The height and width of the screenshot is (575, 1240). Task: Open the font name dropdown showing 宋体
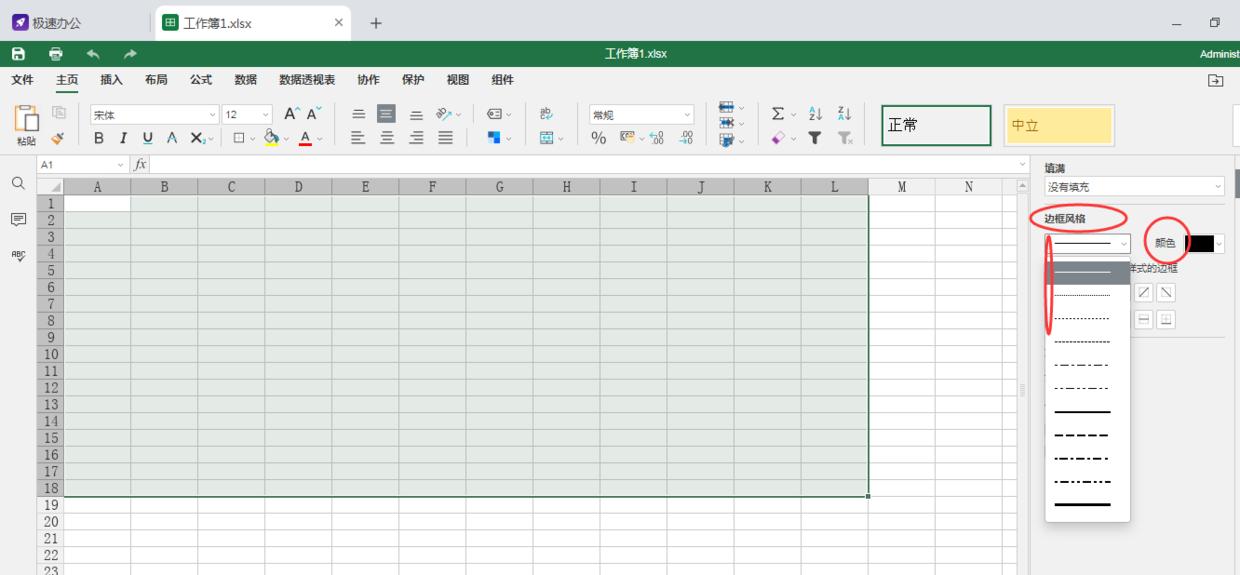(x=154, y=115)
